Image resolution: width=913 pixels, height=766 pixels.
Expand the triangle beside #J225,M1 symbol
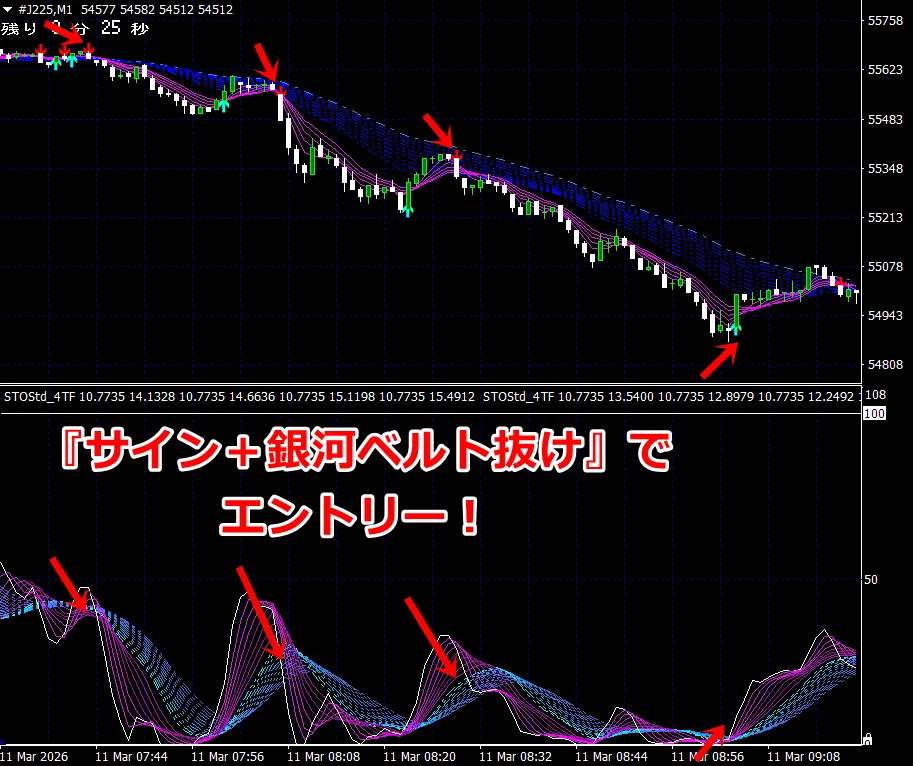[x=8, y=9]
